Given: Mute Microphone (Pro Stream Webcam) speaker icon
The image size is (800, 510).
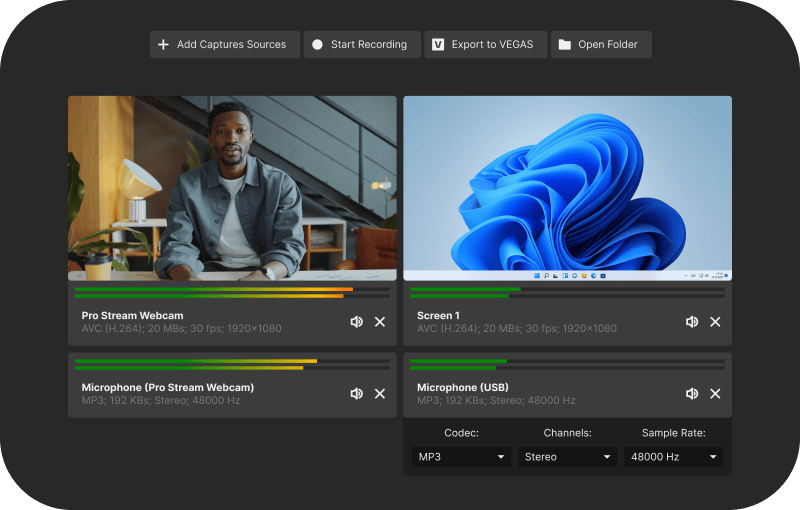Looking at the screenshot, I should tap(356, 394).
